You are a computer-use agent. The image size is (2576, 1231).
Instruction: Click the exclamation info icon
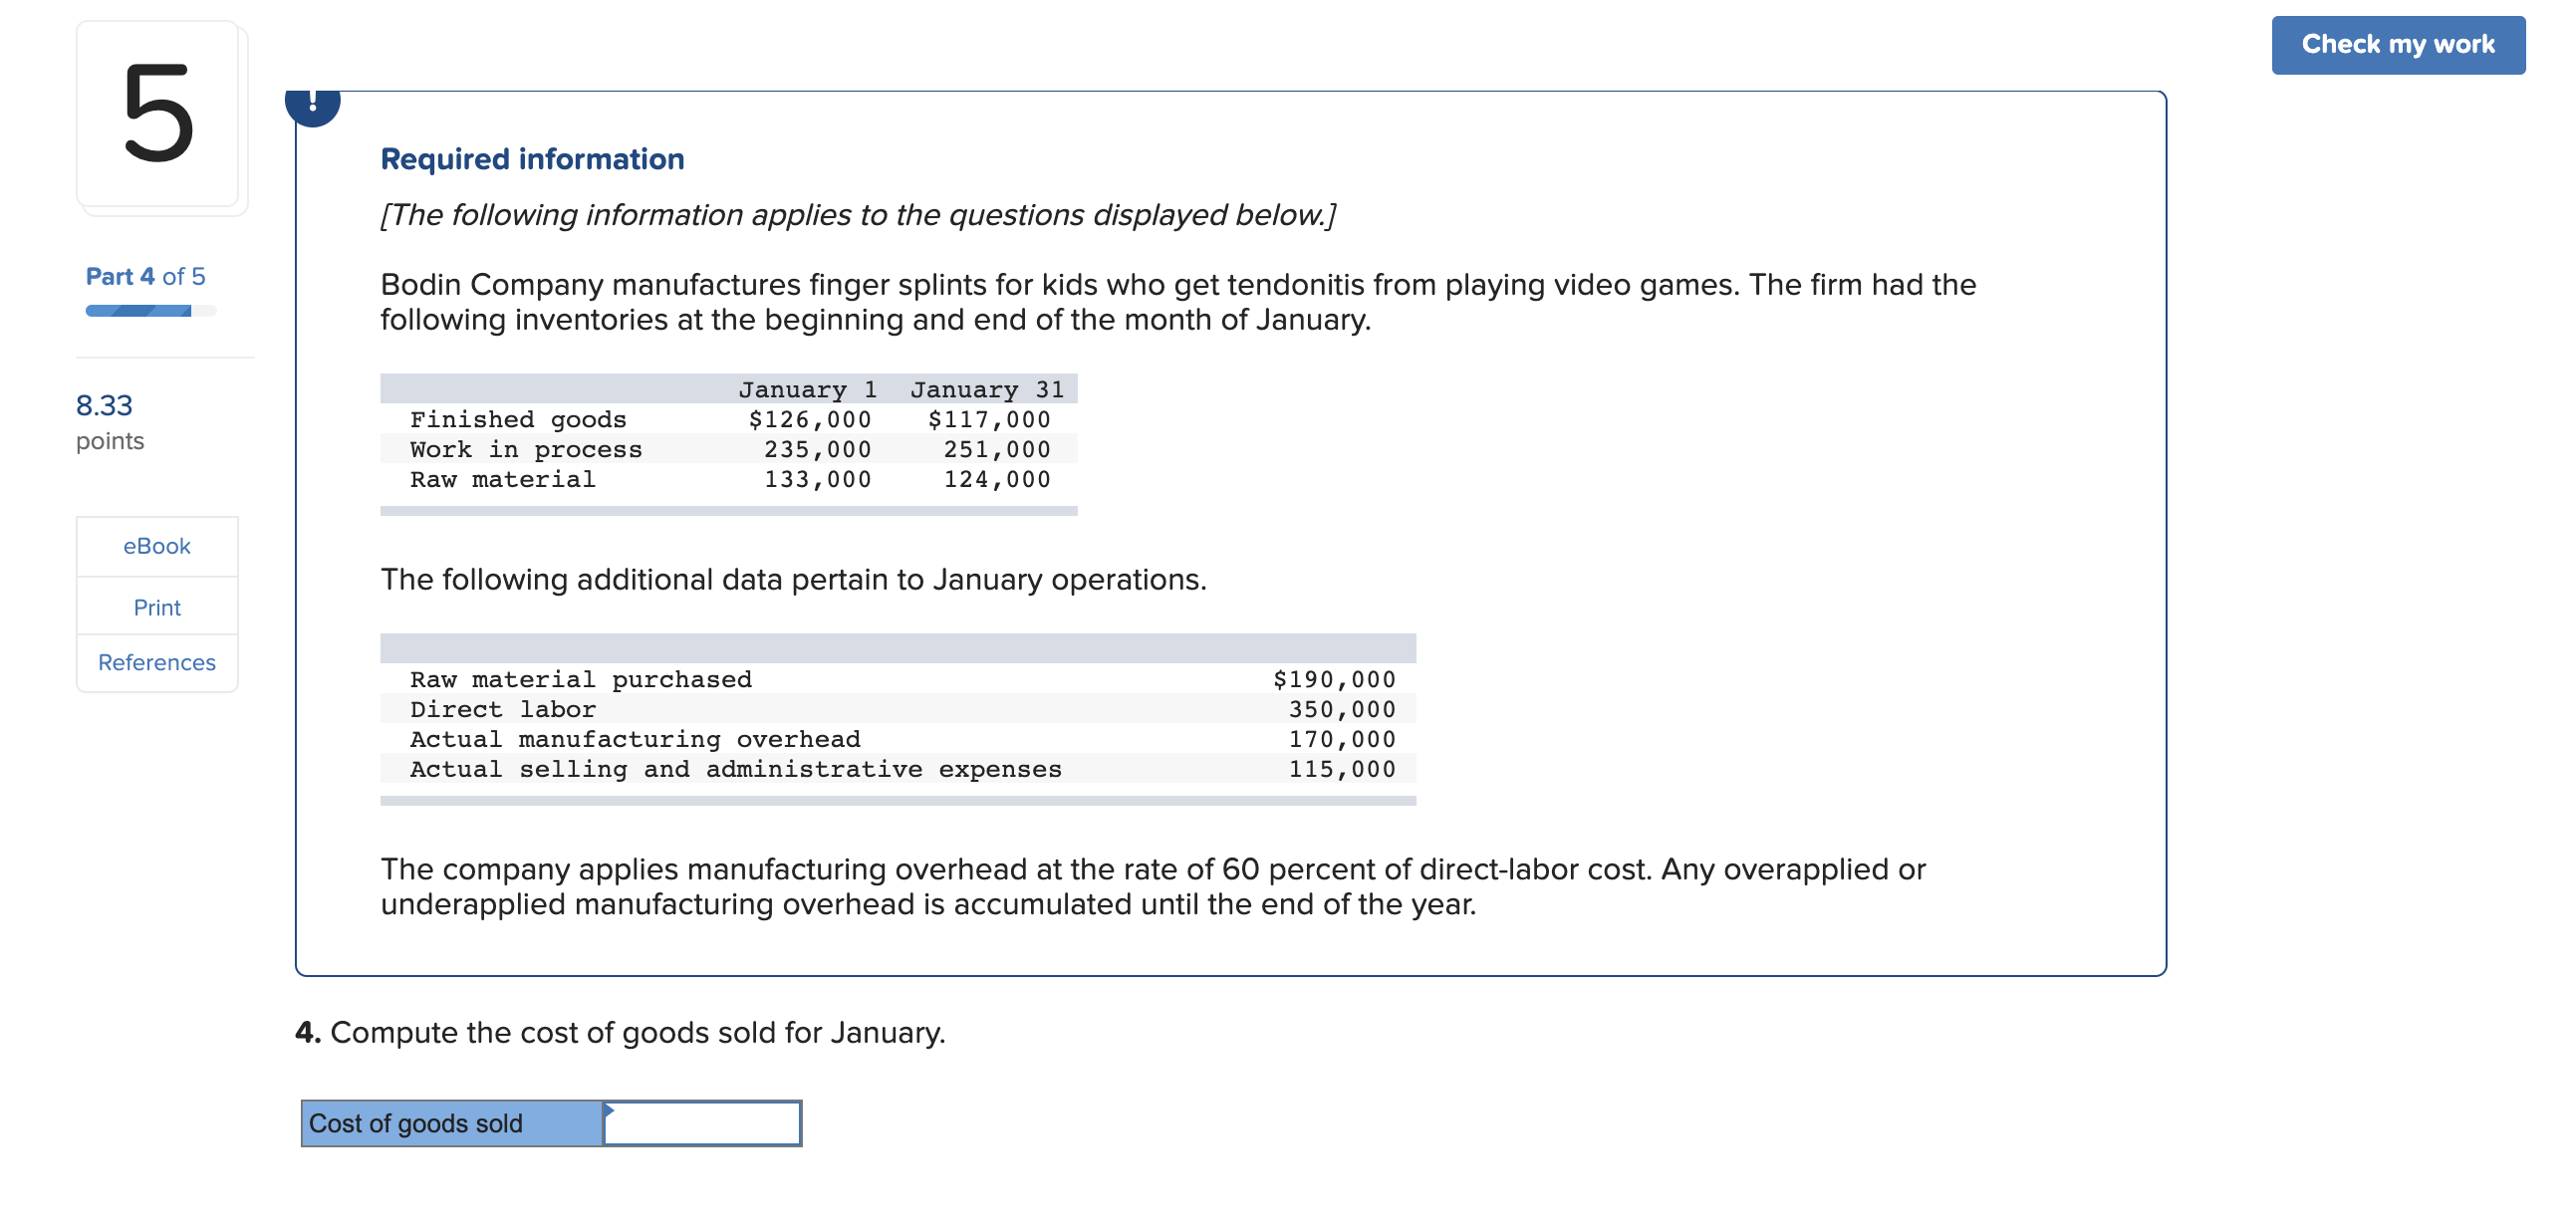pyautogui.click(x=313, y=103)
